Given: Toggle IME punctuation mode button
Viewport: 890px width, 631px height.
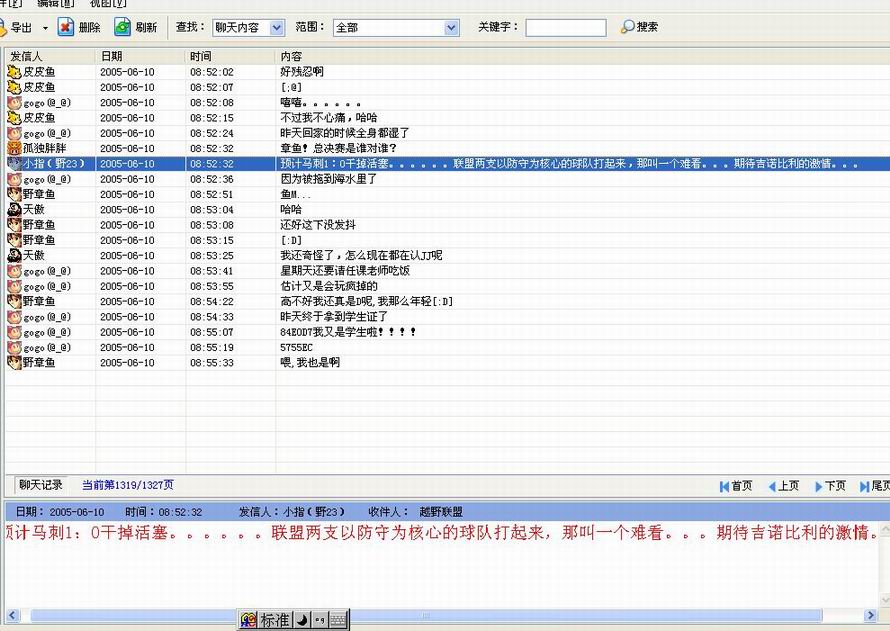Looking at the screenshot, I should click(319, 621).
